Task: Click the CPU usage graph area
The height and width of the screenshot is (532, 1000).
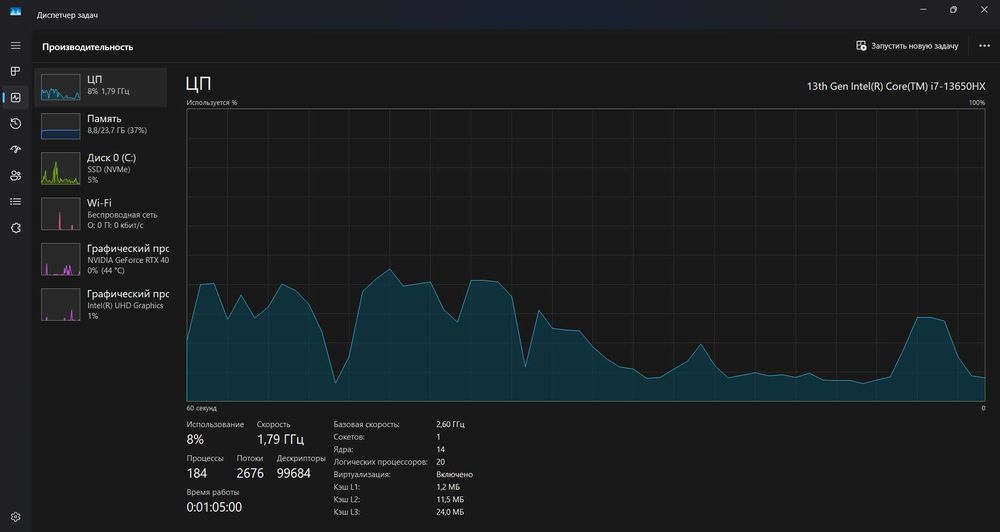Action: click(x=585, y=255)
